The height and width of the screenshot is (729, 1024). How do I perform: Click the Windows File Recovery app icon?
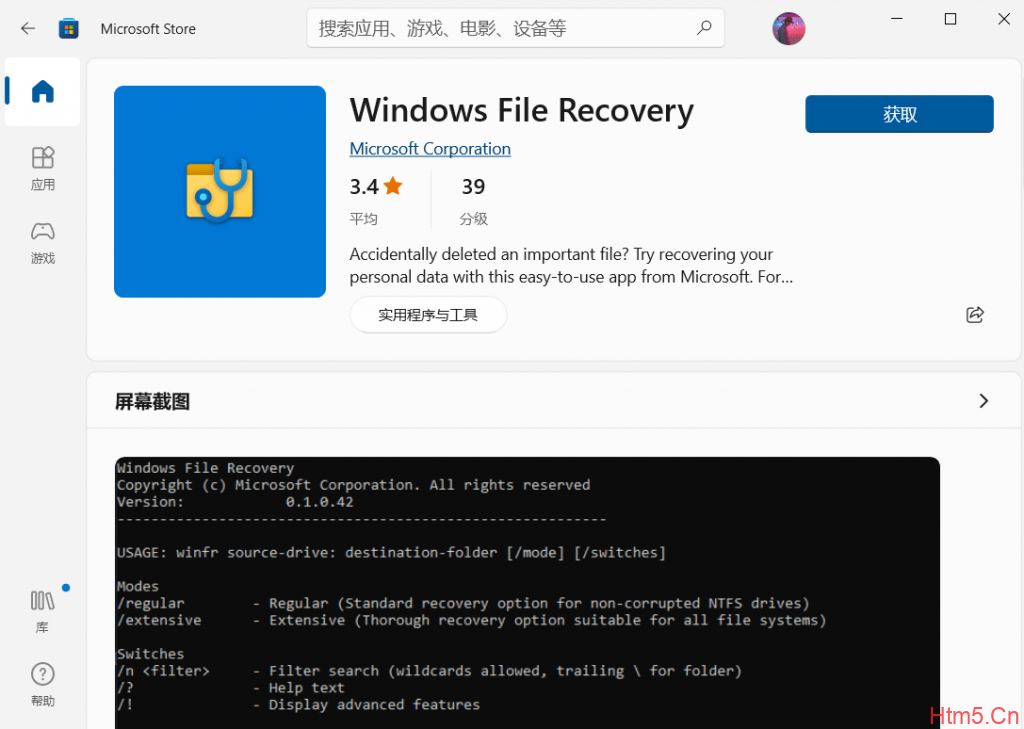(x=219, y=191)
